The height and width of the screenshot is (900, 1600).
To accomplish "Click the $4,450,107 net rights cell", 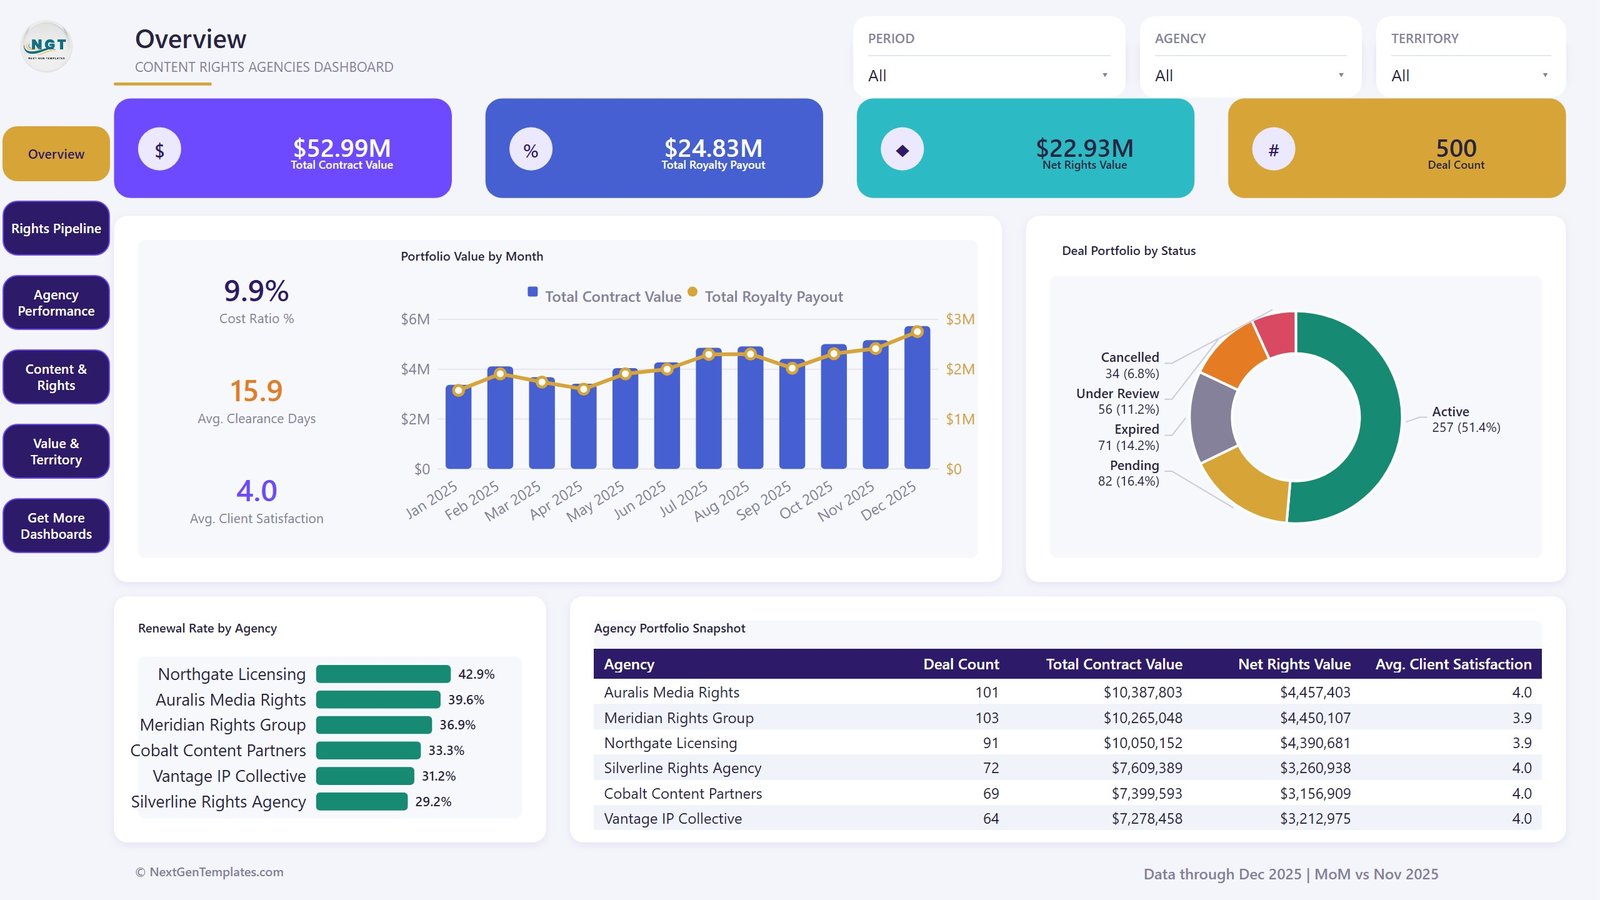I will (x=1315, y=718).
